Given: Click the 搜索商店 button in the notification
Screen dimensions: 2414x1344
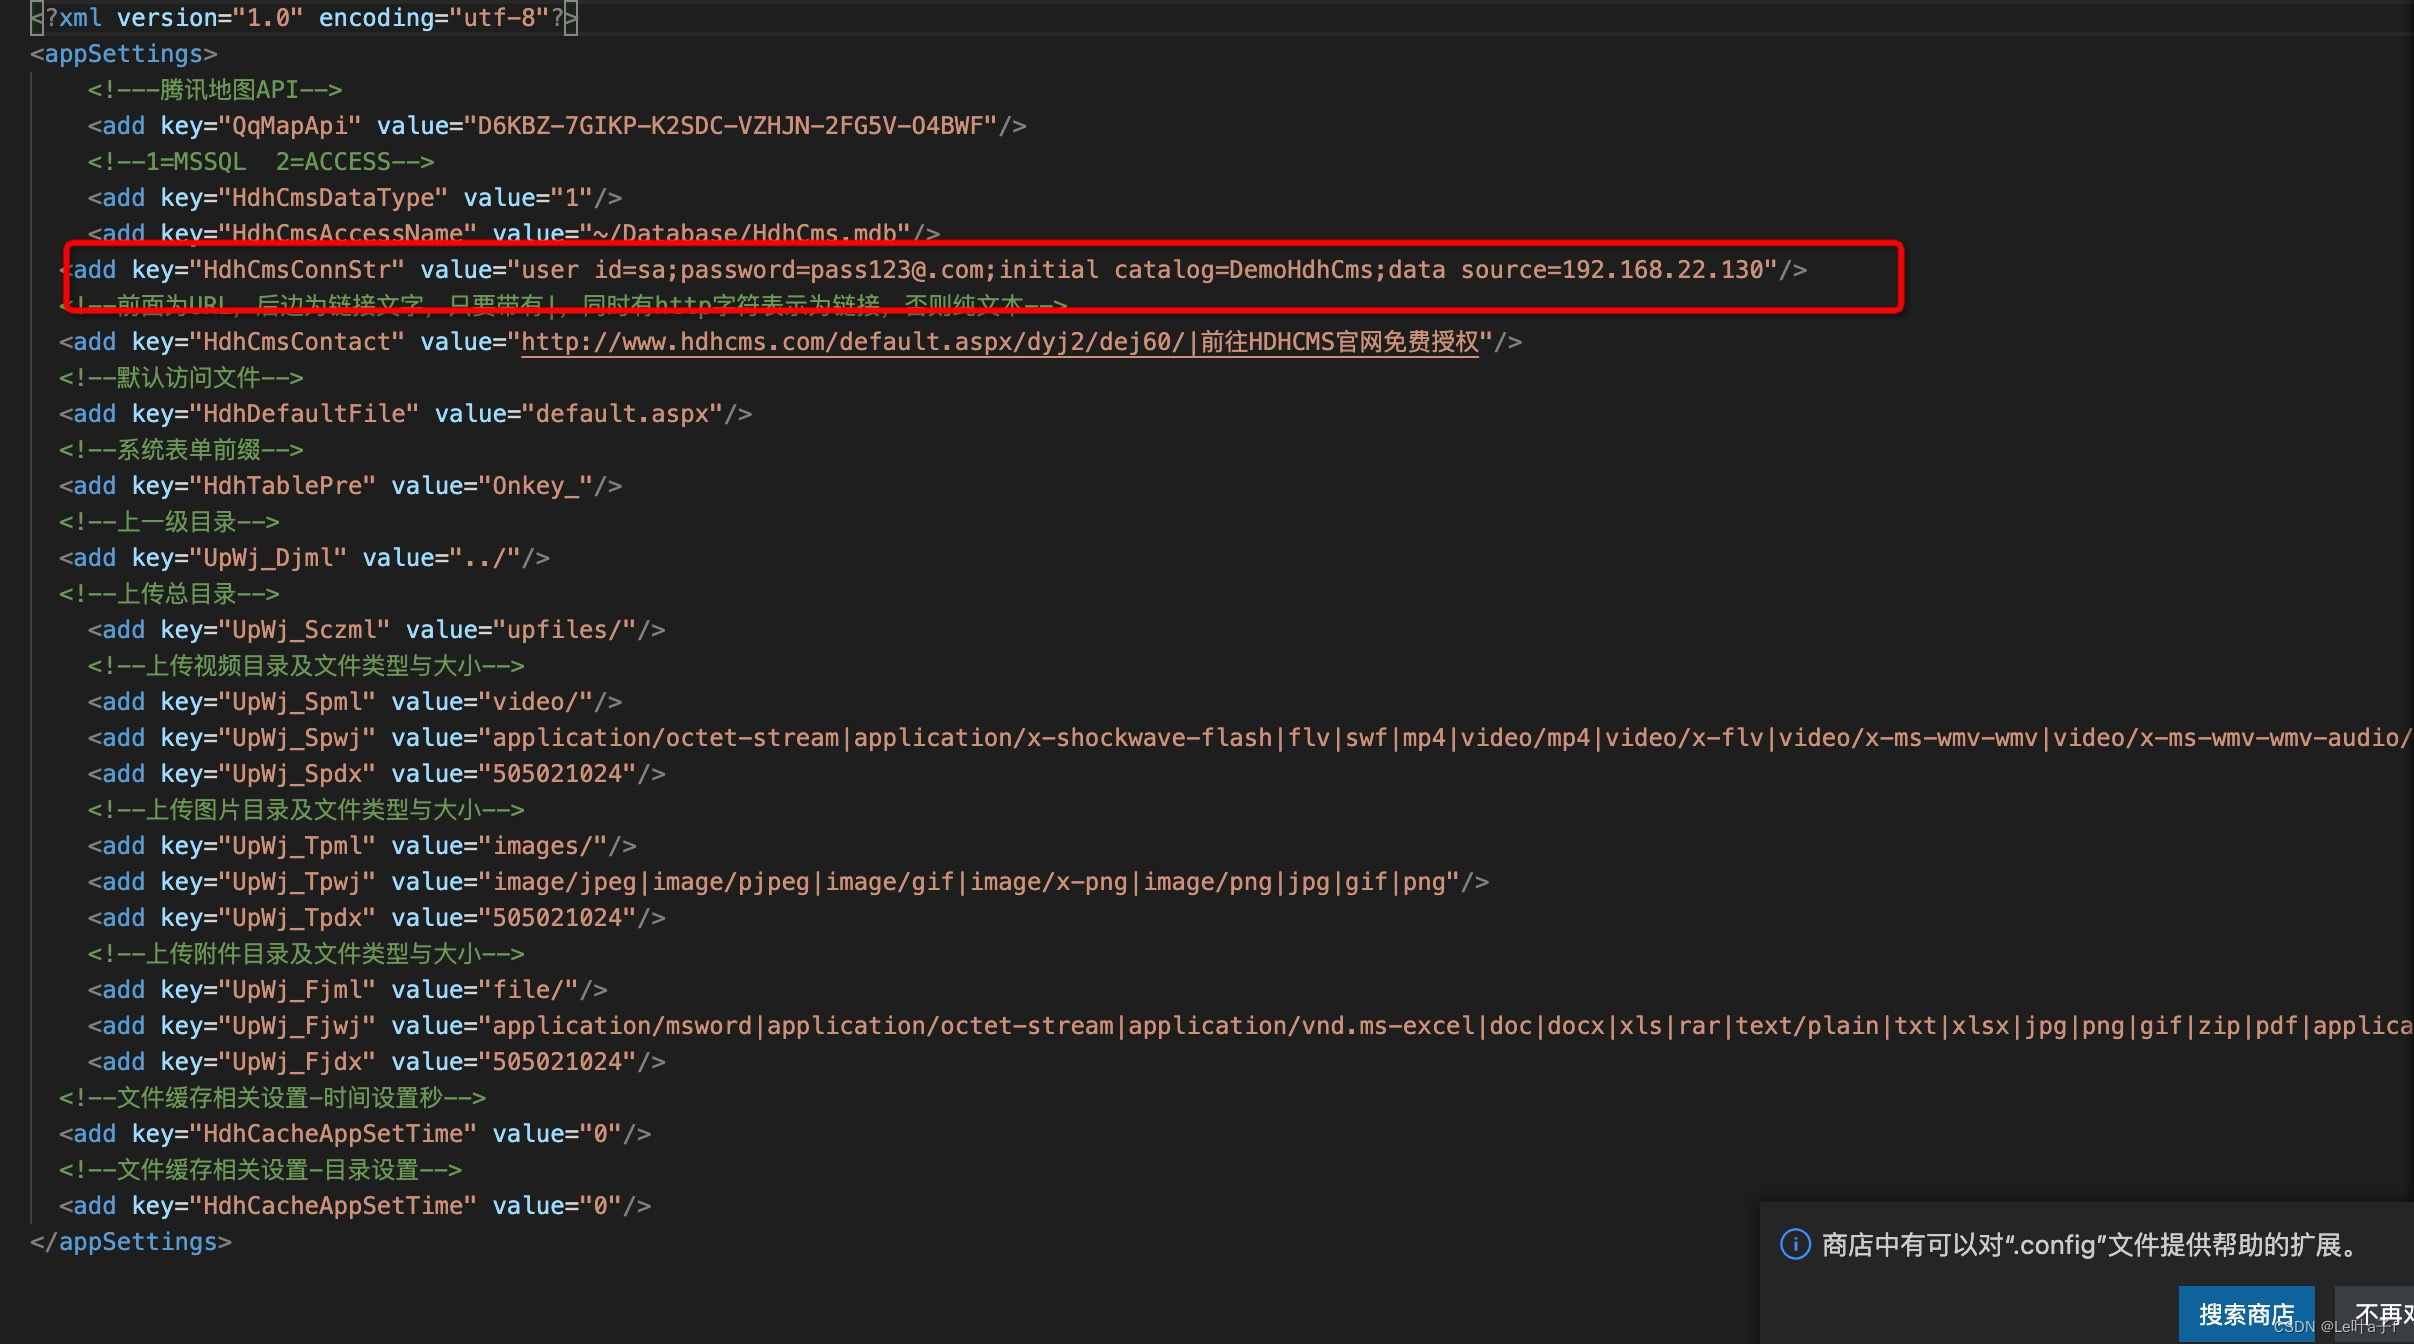Looking at the screenshot, I should pyautogui.click(x=2246, y=1314).
